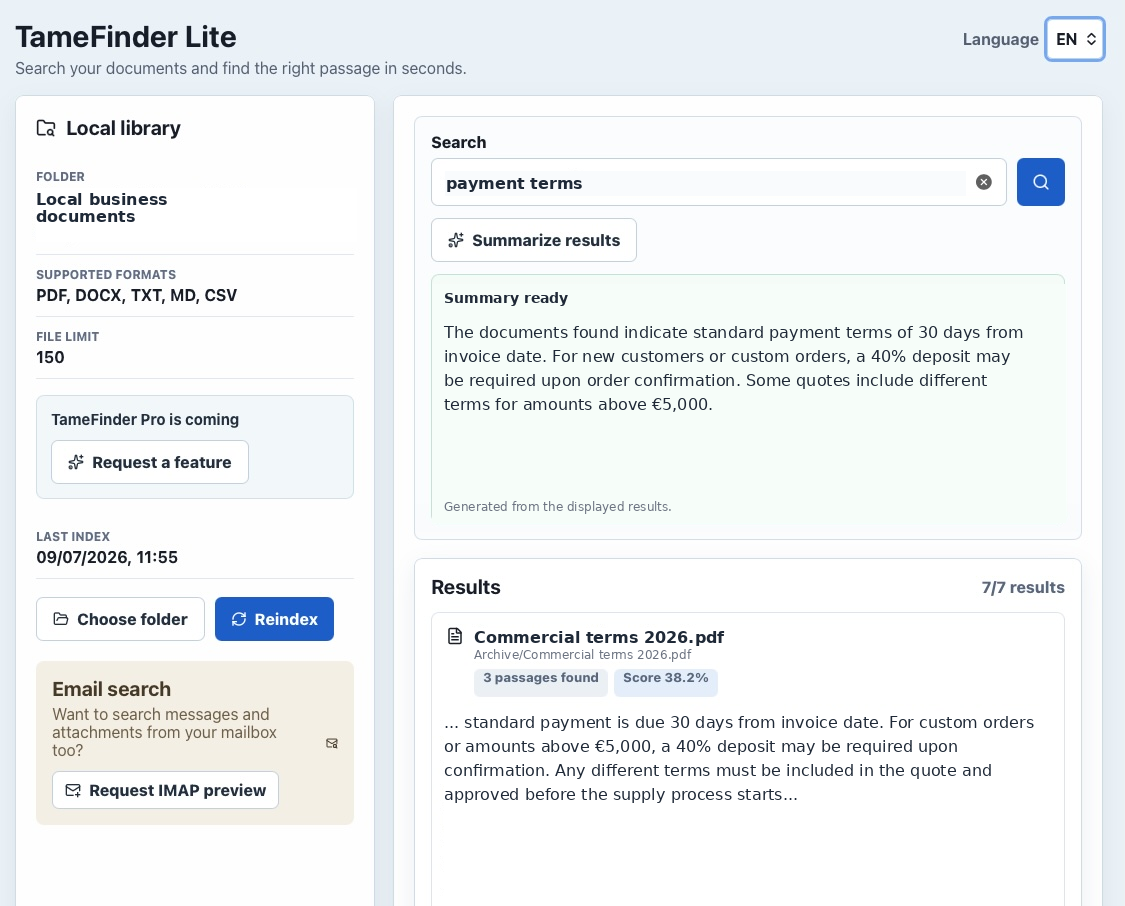1125x906 pixels.
Task: Click the Request IMAP preview button
Action: click(x=165, y=791)
